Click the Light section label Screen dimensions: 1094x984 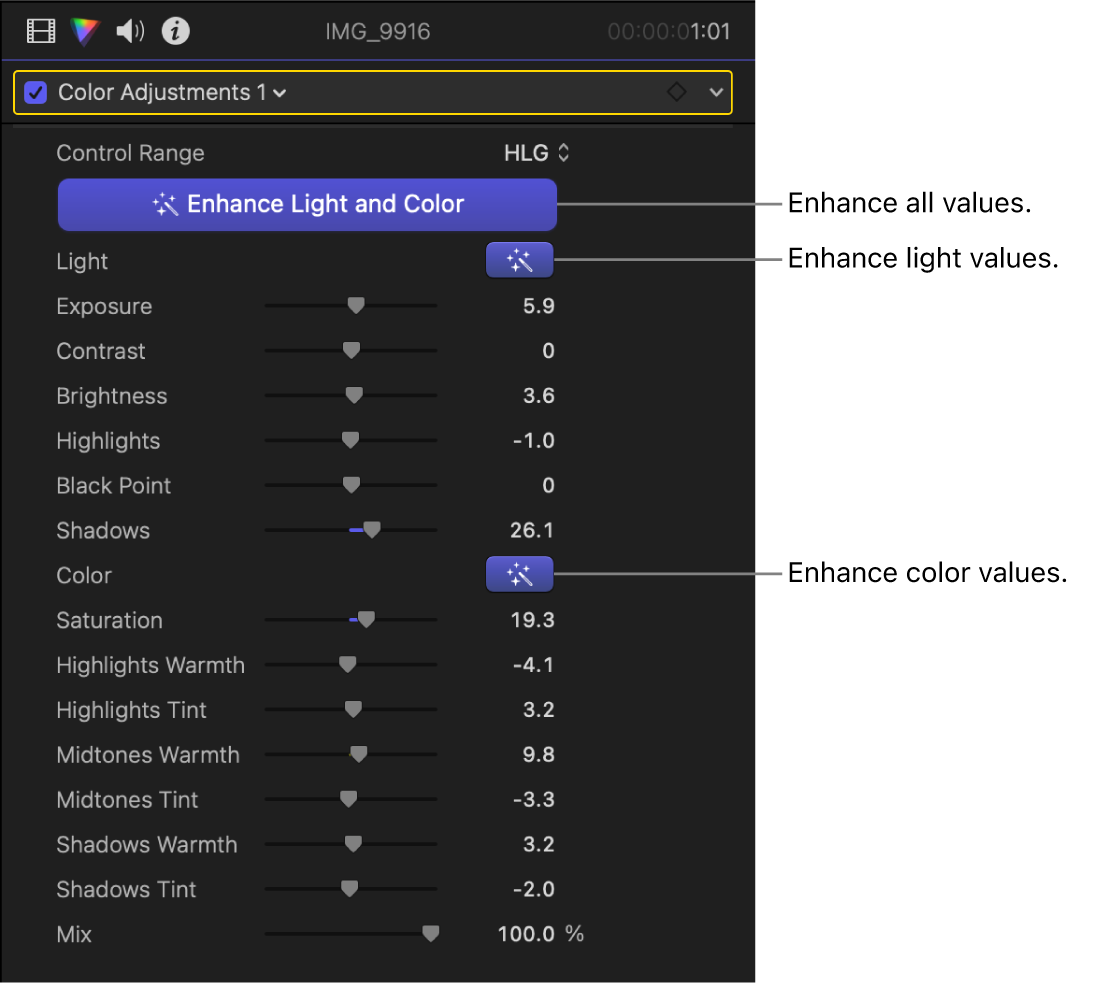pyautogui.click(x=81, y=261)
